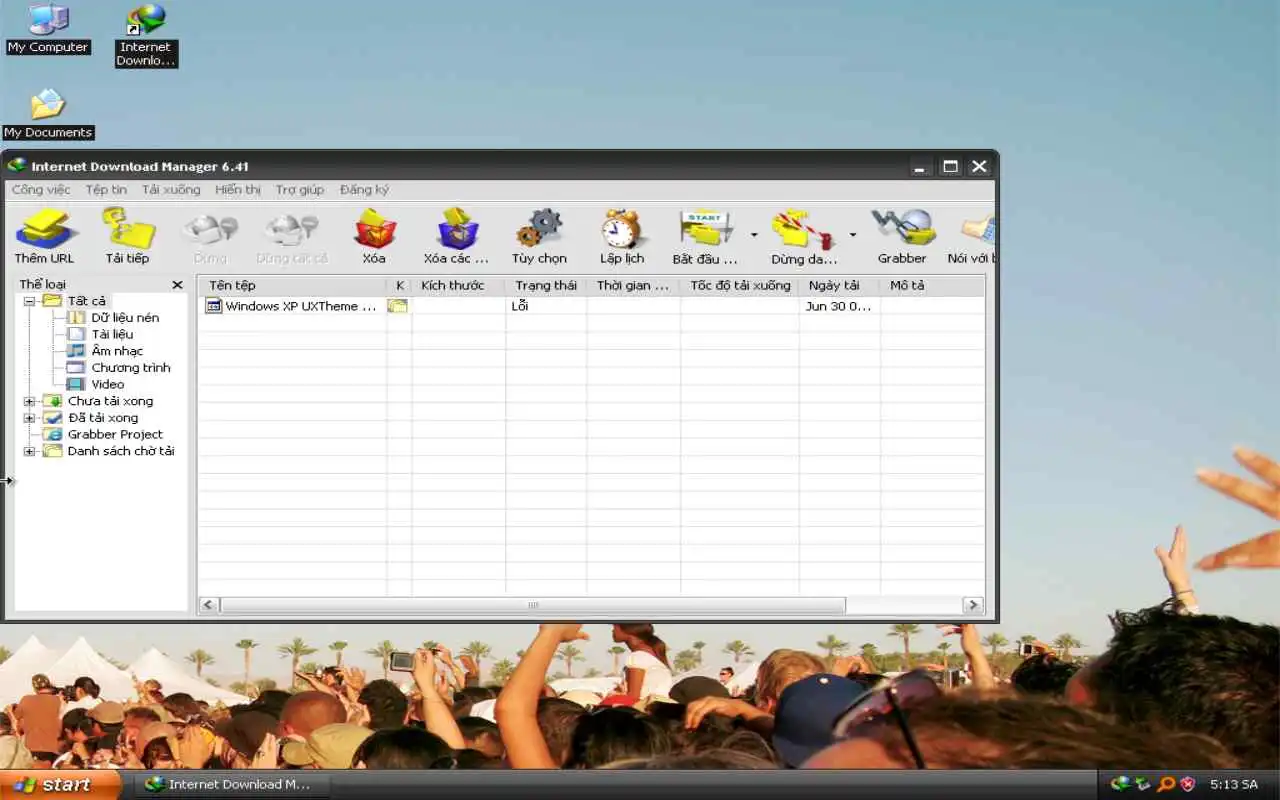Expand the Đã tải xong node
Viewport: 1280px width, 800px height.
coord(29,418)
